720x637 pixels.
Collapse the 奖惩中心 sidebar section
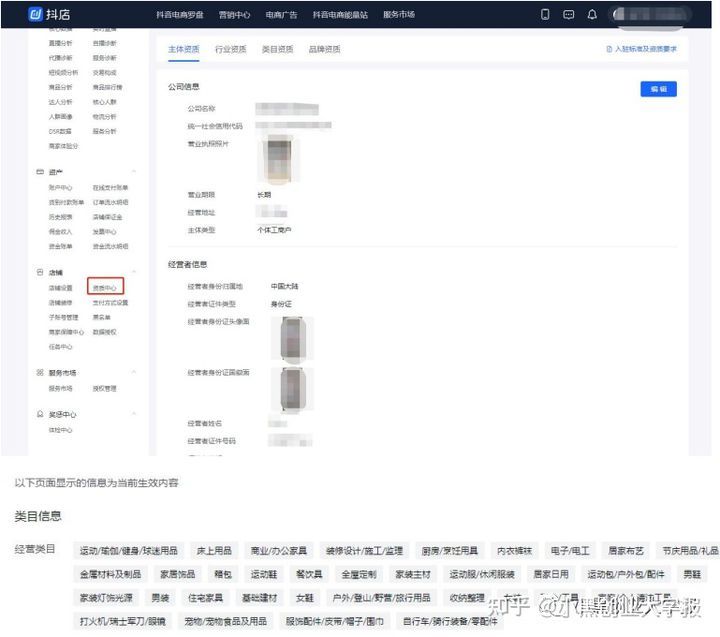[134, 414]
